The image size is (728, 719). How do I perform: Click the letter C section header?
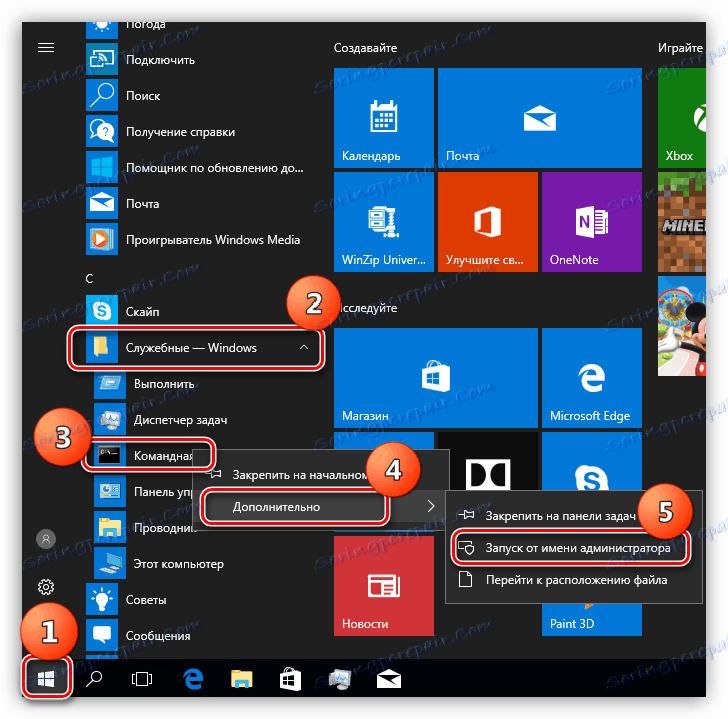coord(89,278)
